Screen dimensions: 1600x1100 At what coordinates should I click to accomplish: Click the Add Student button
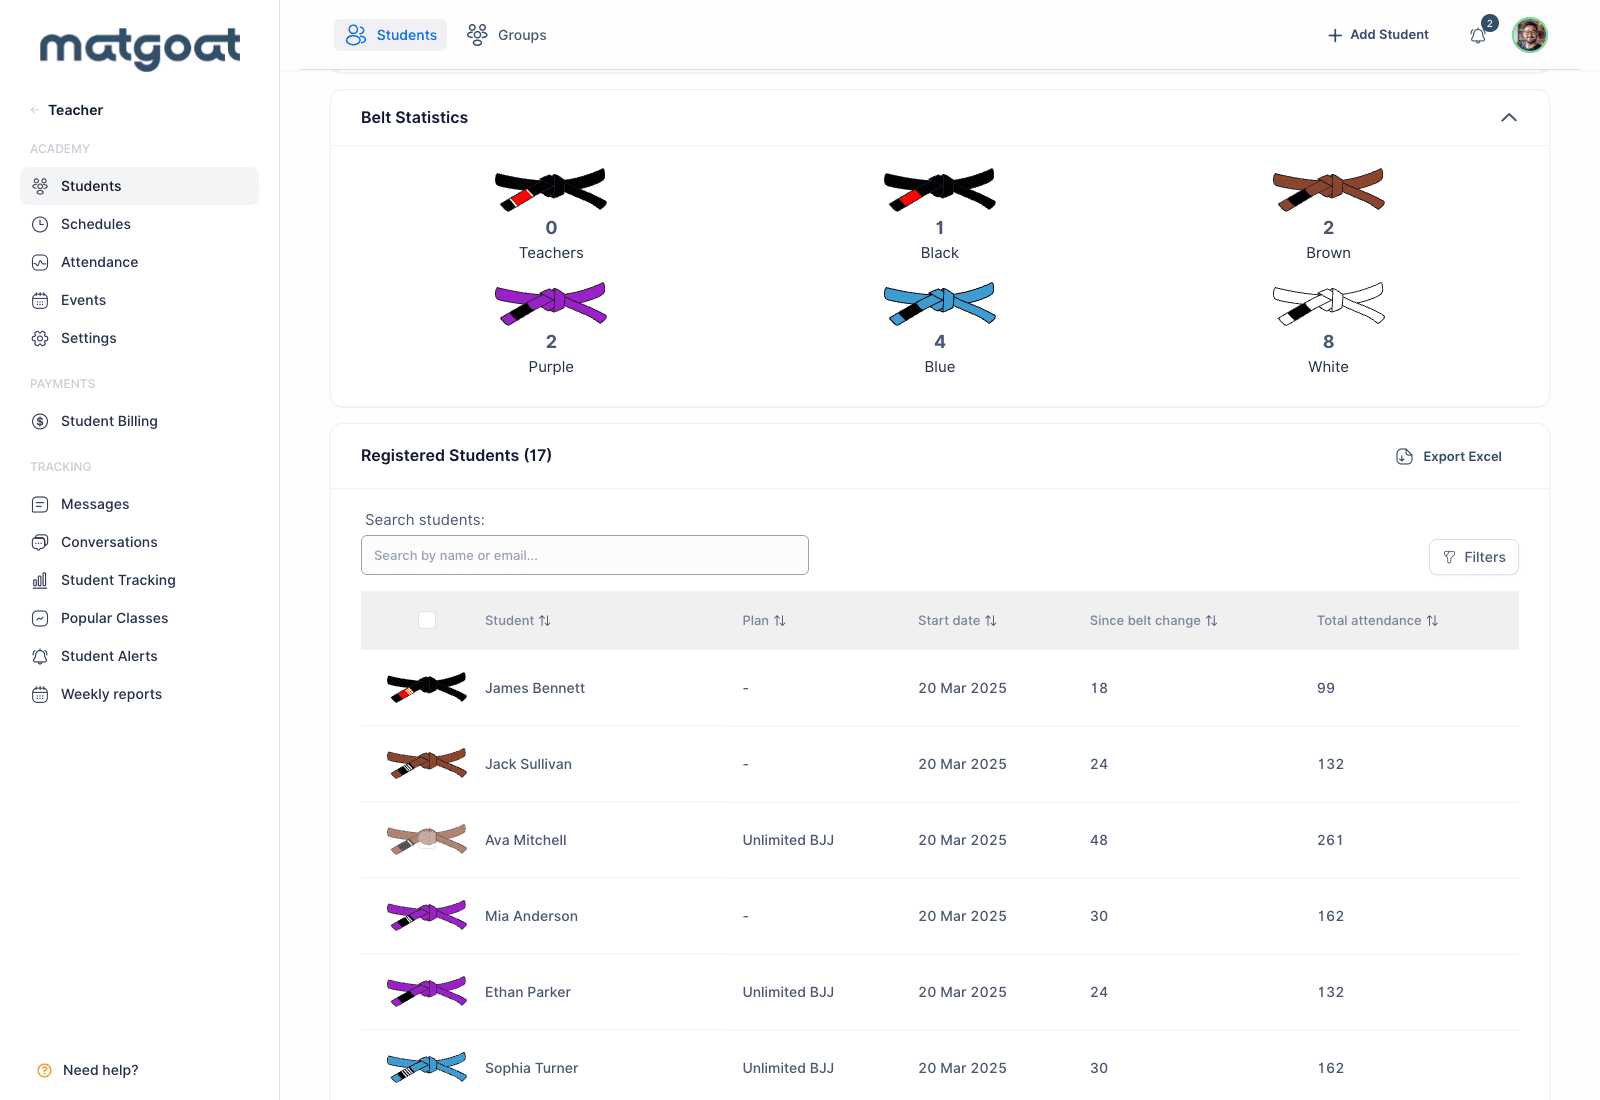[1378, 35]
